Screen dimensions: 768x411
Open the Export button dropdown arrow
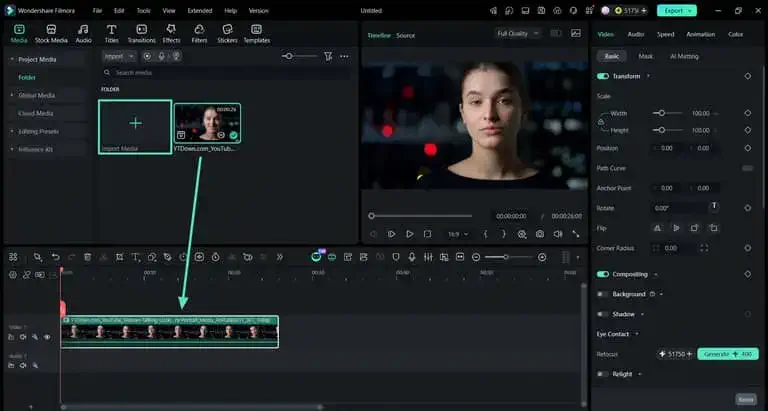[x=690, y=10]
